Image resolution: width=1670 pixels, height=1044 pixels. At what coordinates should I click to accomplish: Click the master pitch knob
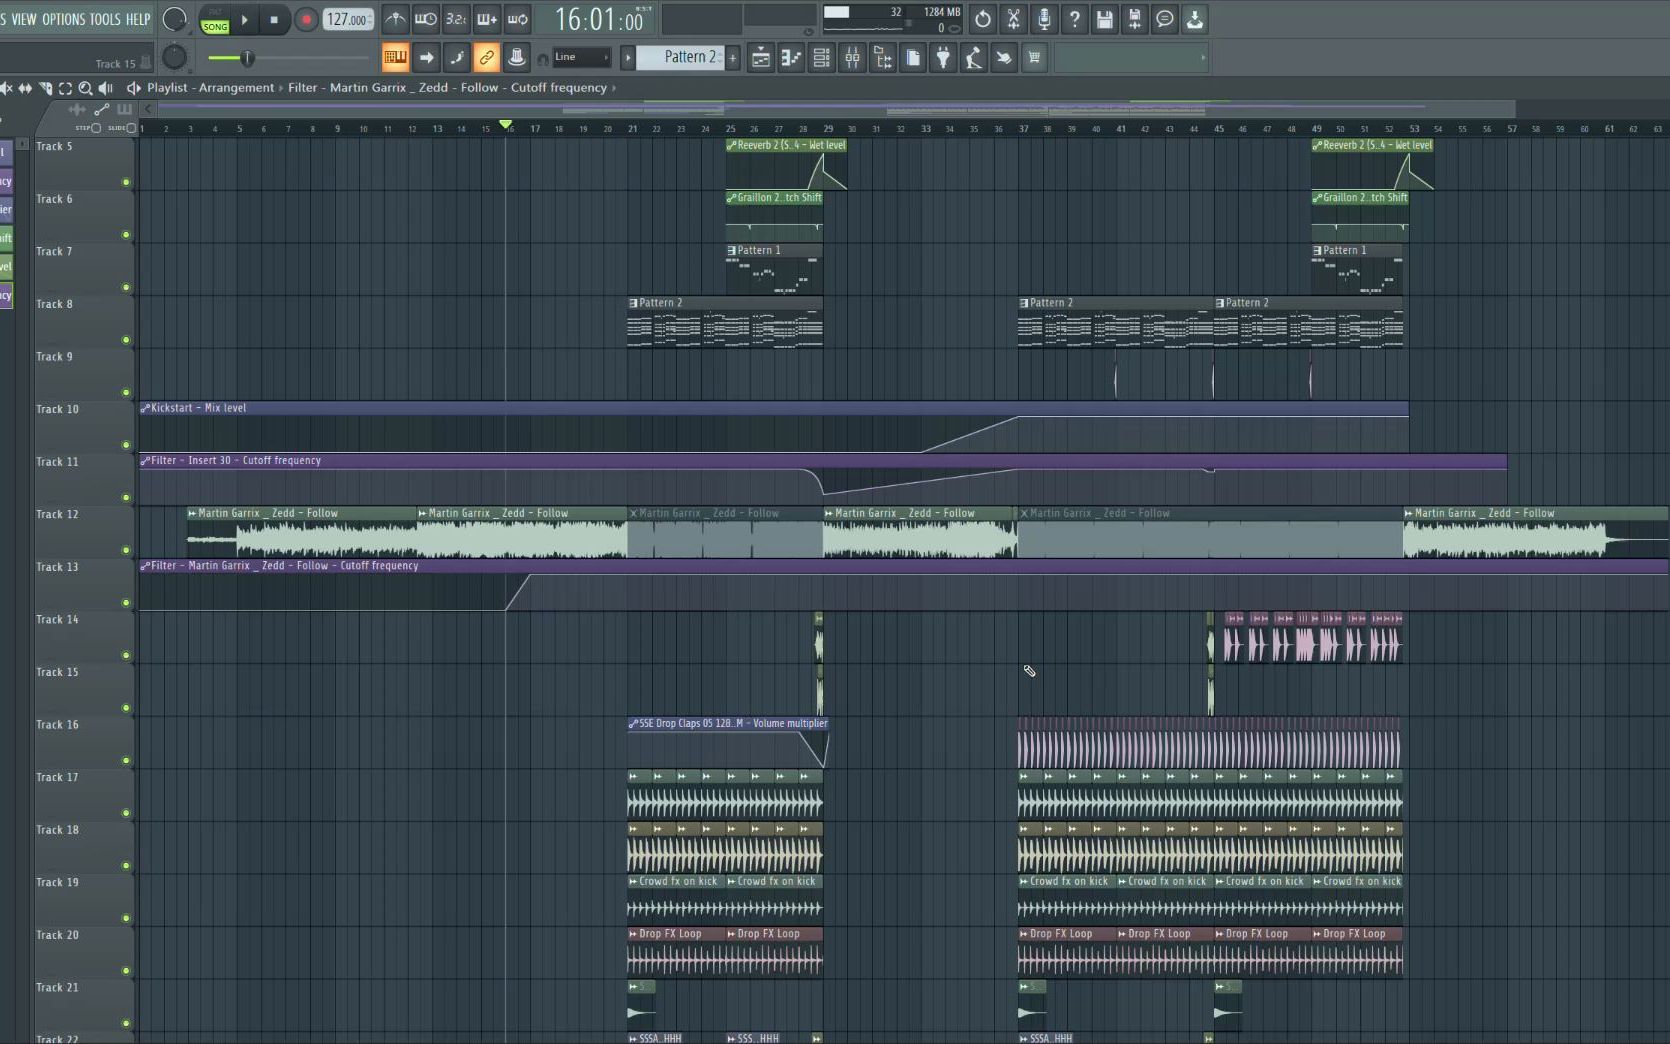click(174, 58)
